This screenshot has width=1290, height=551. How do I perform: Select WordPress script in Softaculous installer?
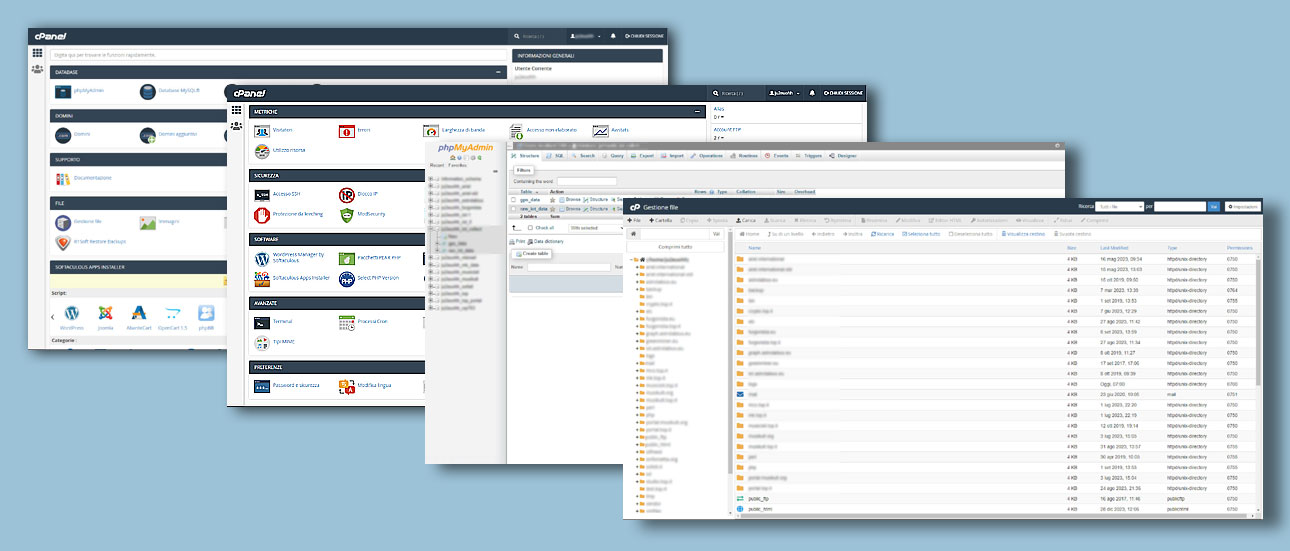[x=71, y=313]
